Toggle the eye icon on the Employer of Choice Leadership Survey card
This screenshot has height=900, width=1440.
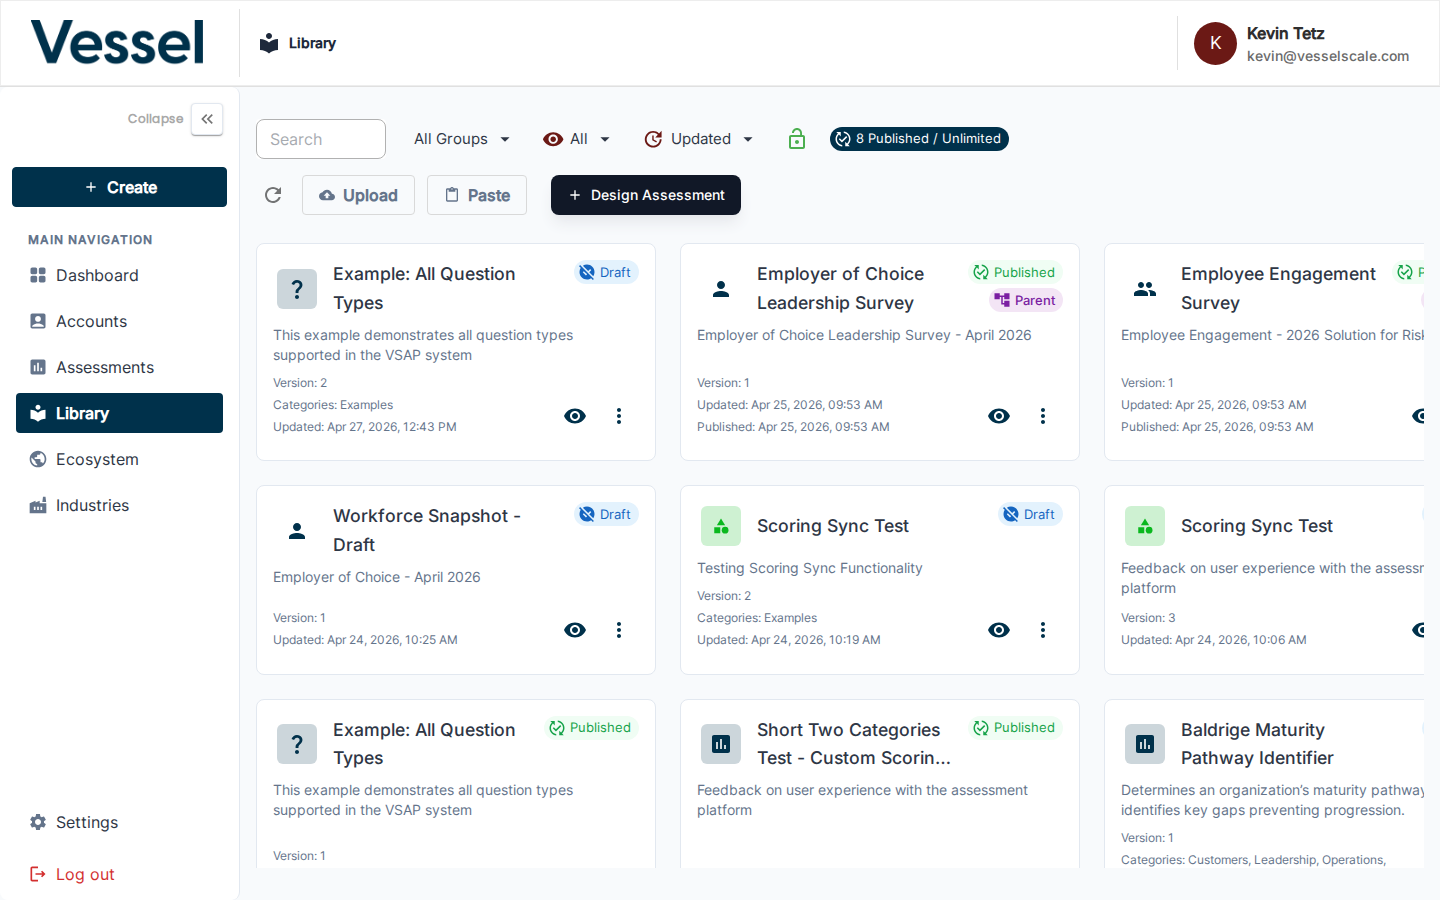point(999,416)
